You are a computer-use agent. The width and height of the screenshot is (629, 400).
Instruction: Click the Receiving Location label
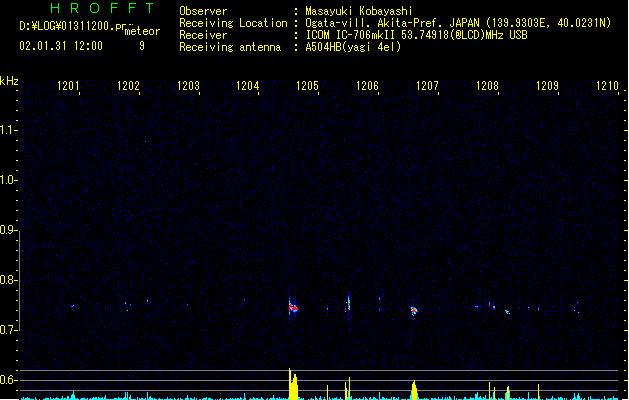pos(233,23)
